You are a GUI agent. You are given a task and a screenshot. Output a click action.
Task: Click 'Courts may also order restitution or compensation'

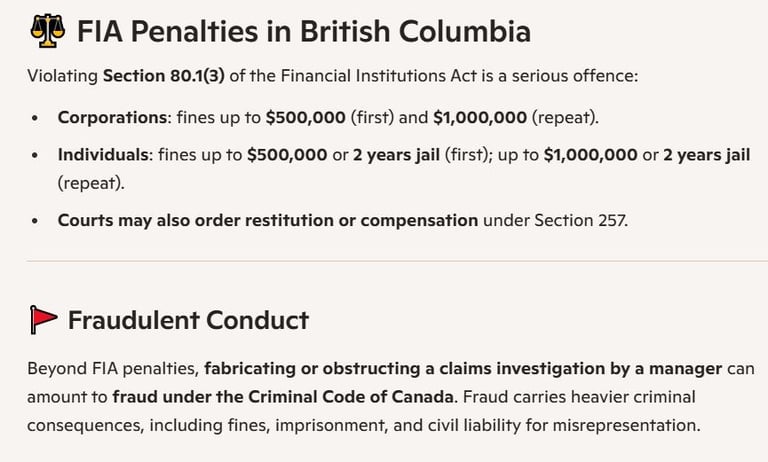[x=267, y=220]
